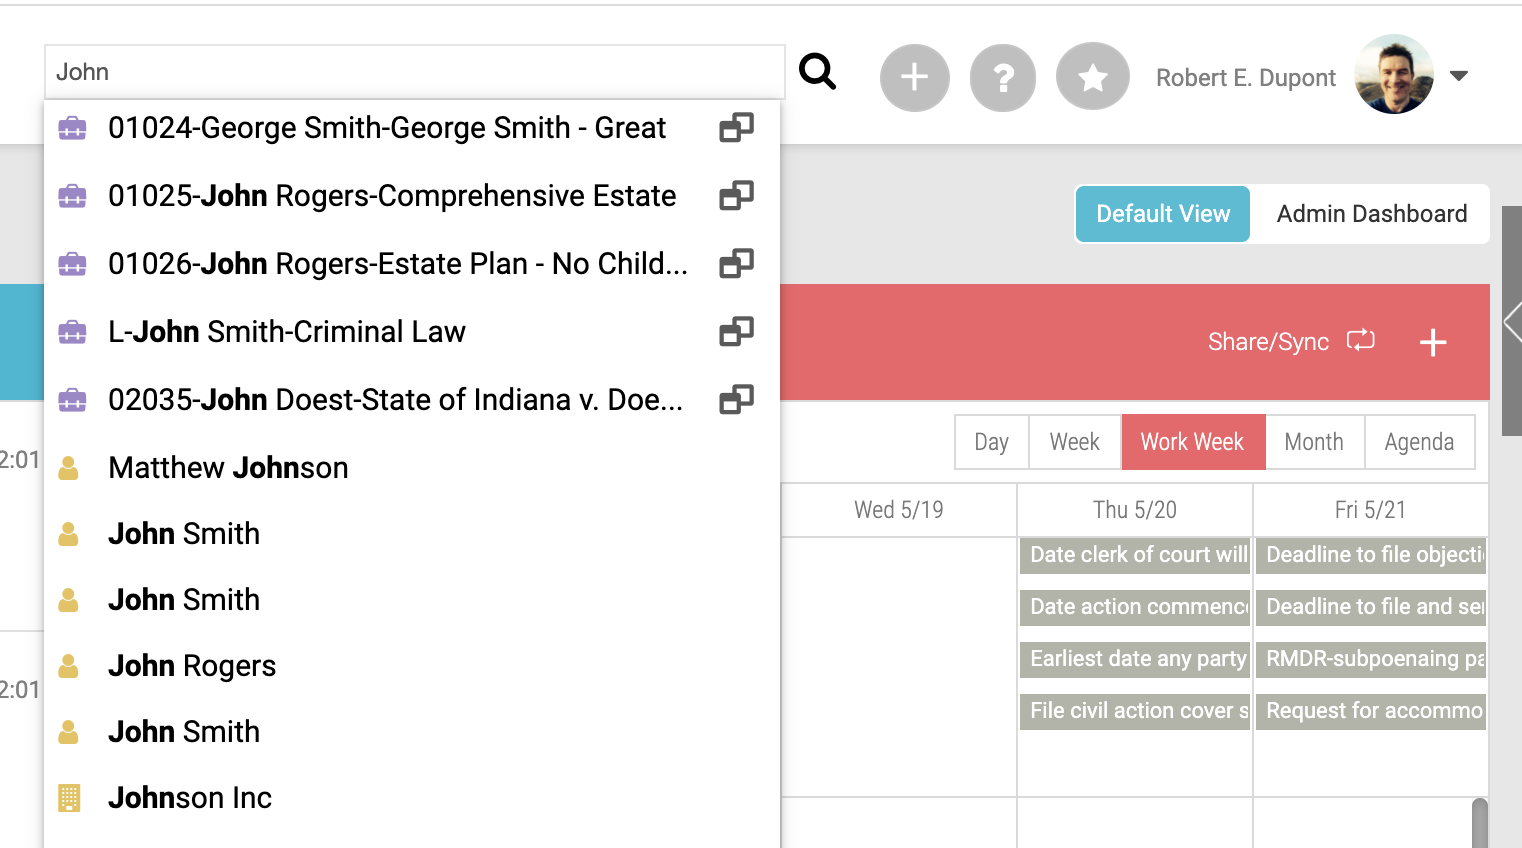1522x848 pixels.
Task: Click the Share/Sync refresh icon
Action: click(1361, 341)
